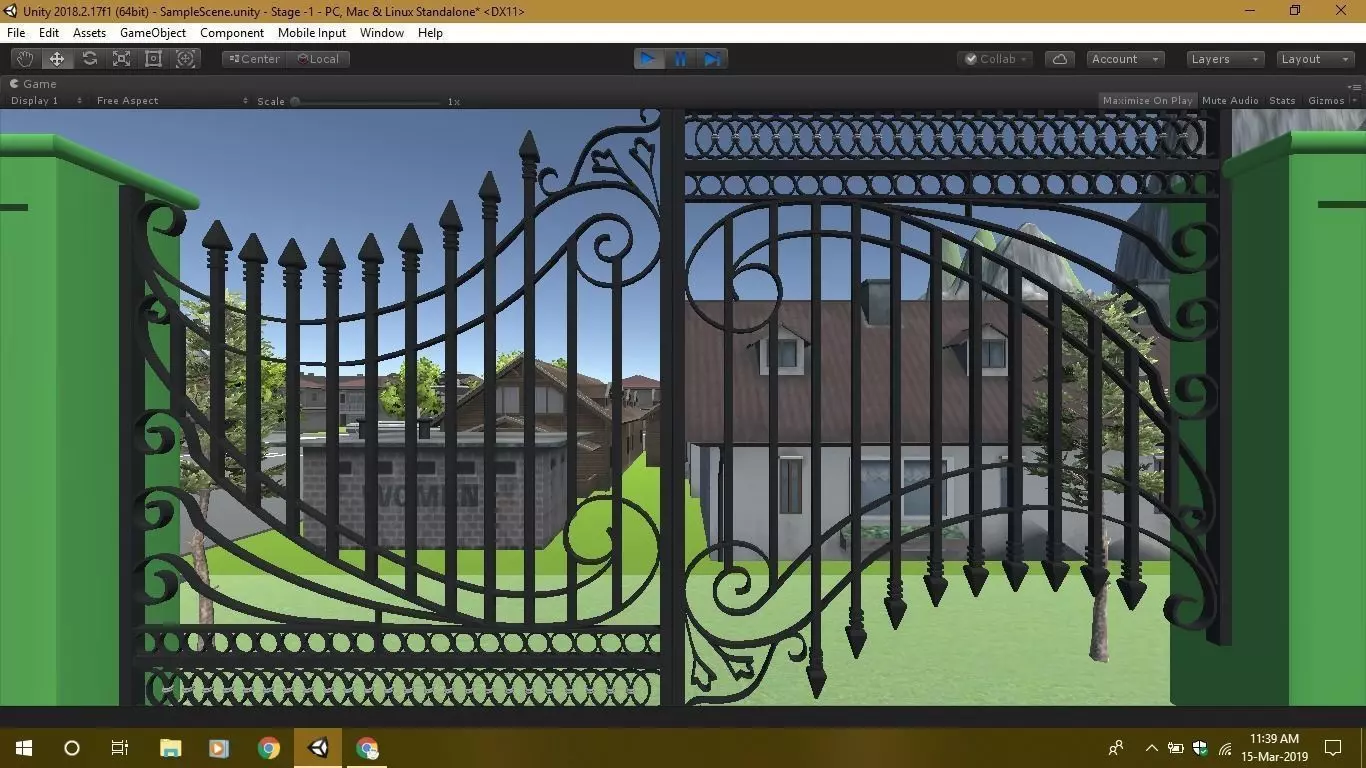Open the Window menu
This screenshot has width=1366, height=768.
click(382, 33)
